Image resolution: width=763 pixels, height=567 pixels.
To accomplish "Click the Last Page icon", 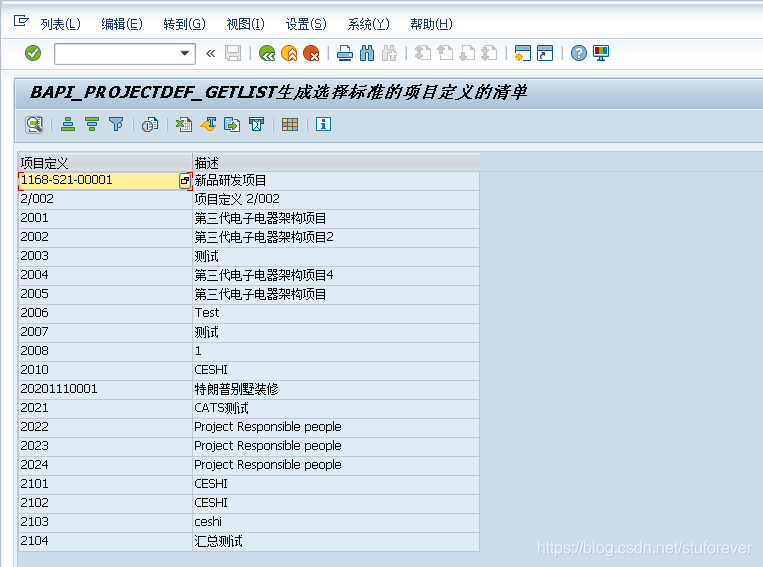I will click(489, 53).
